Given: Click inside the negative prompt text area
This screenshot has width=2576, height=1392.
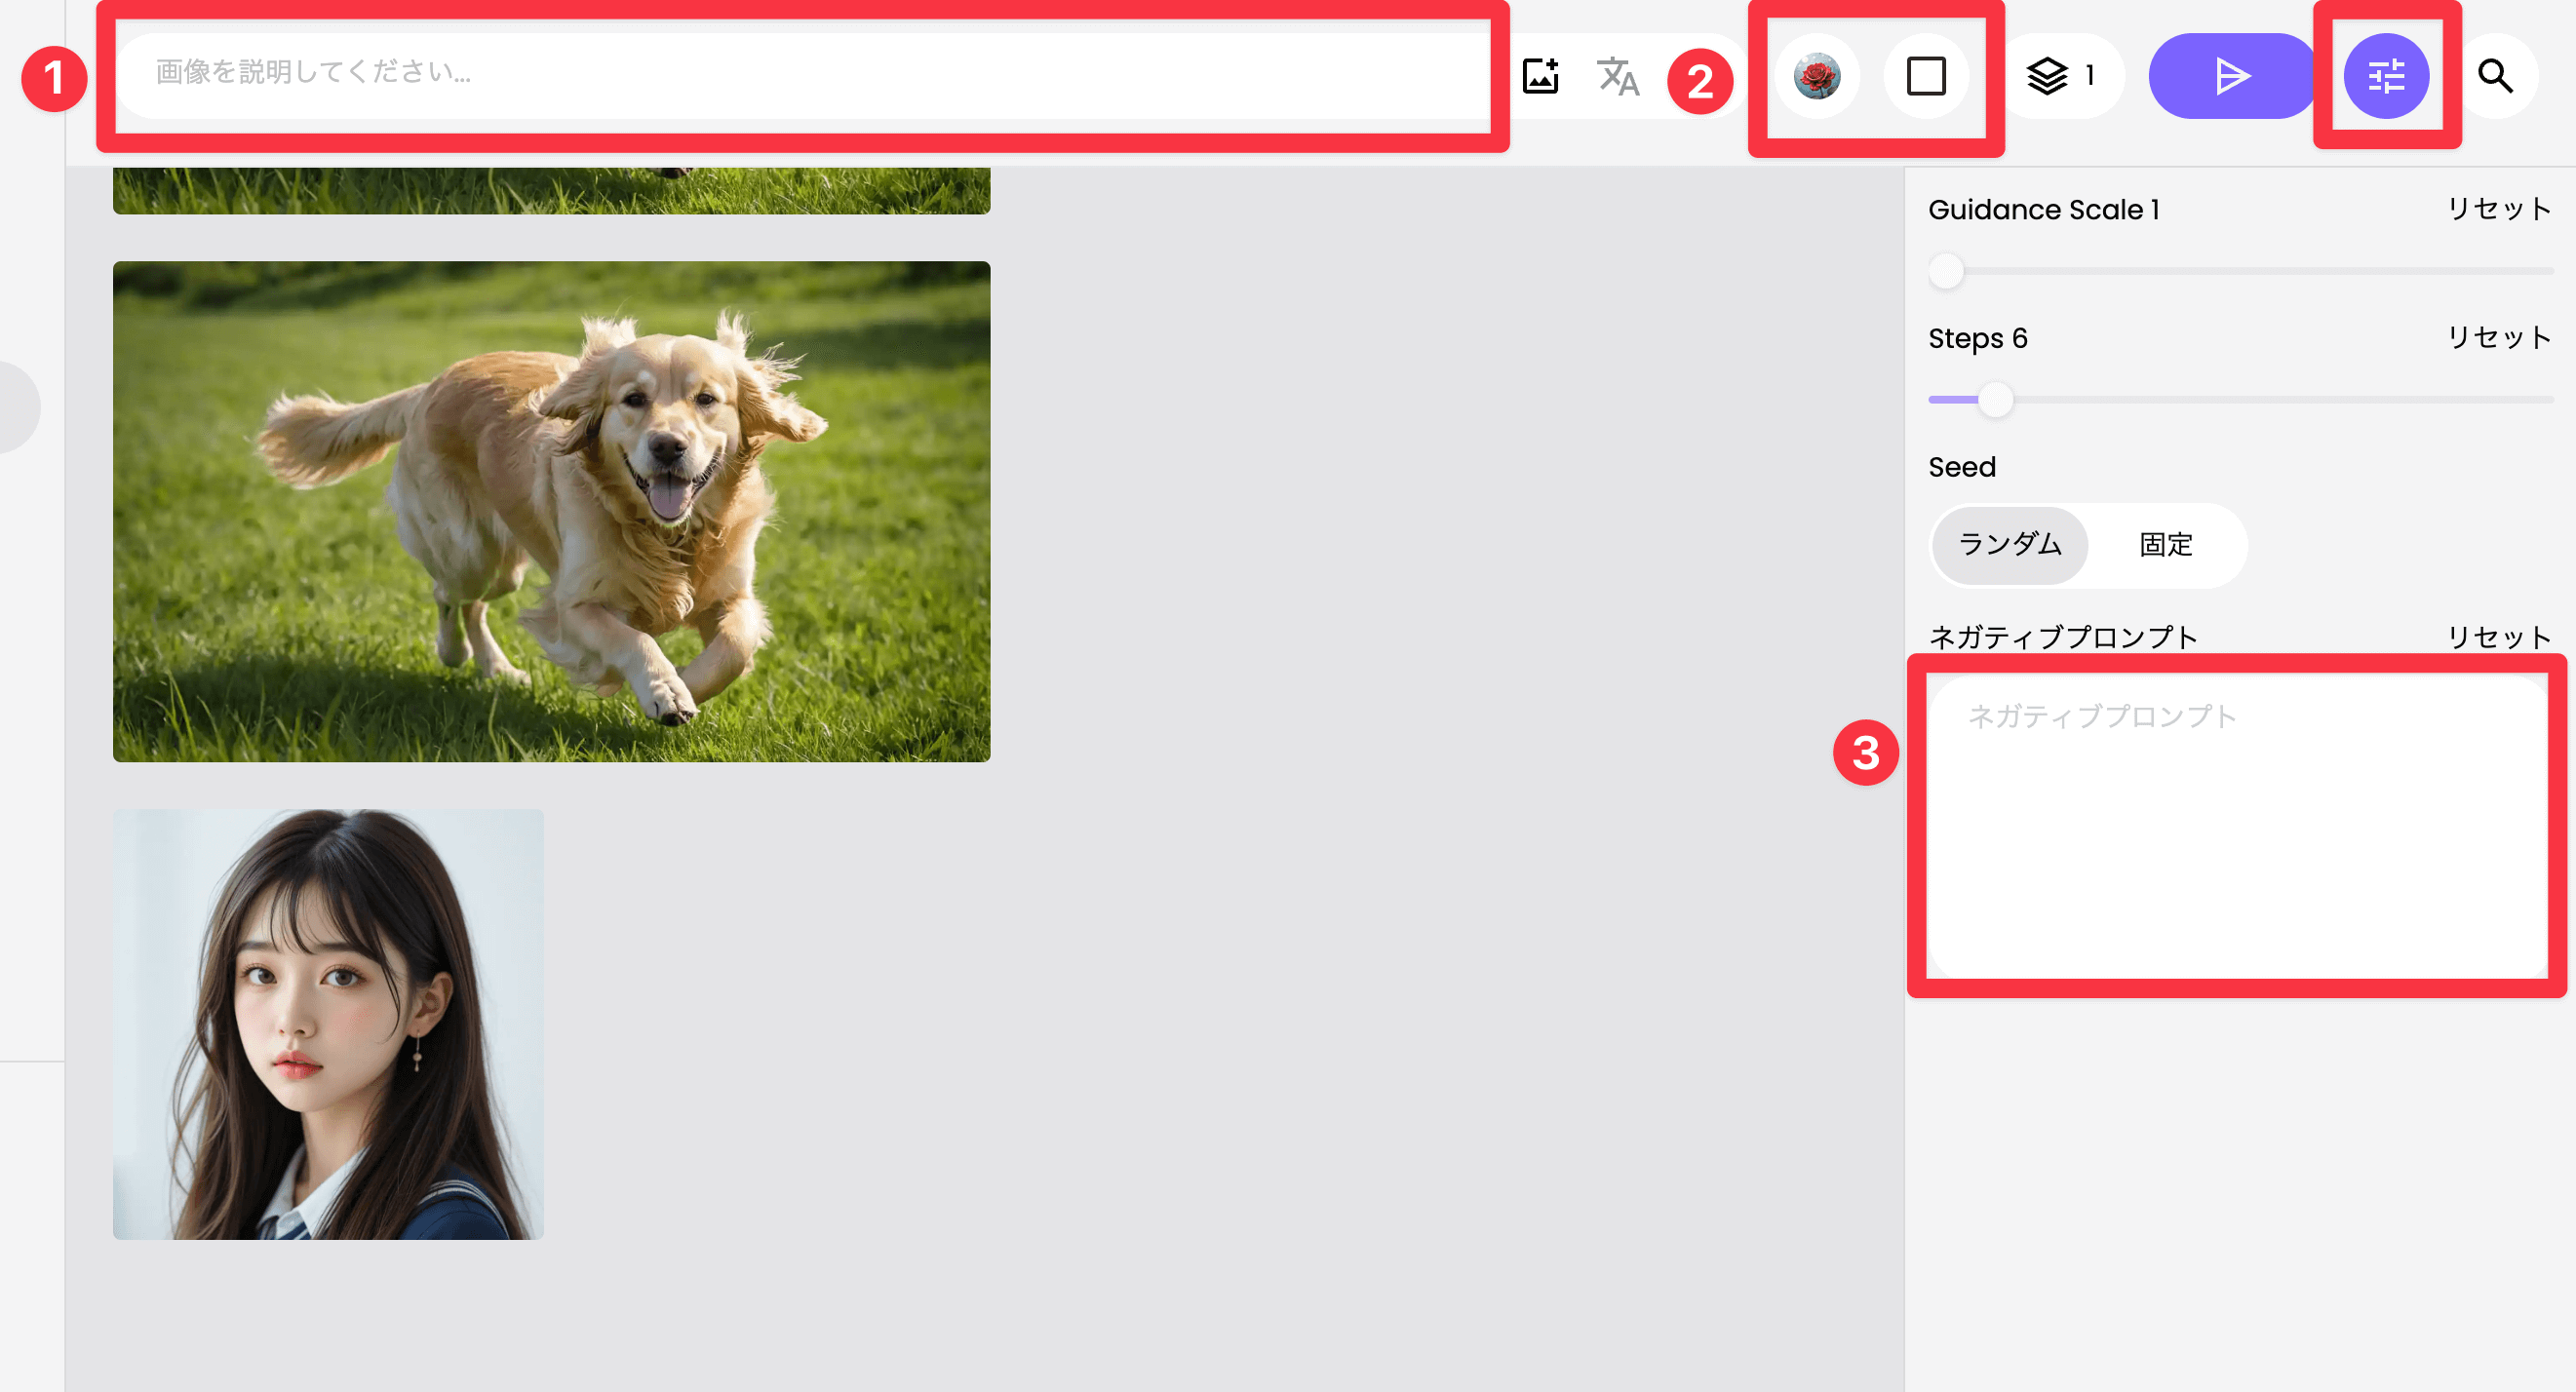Looking at the screenshot, I should click(x=2236, y=825).
